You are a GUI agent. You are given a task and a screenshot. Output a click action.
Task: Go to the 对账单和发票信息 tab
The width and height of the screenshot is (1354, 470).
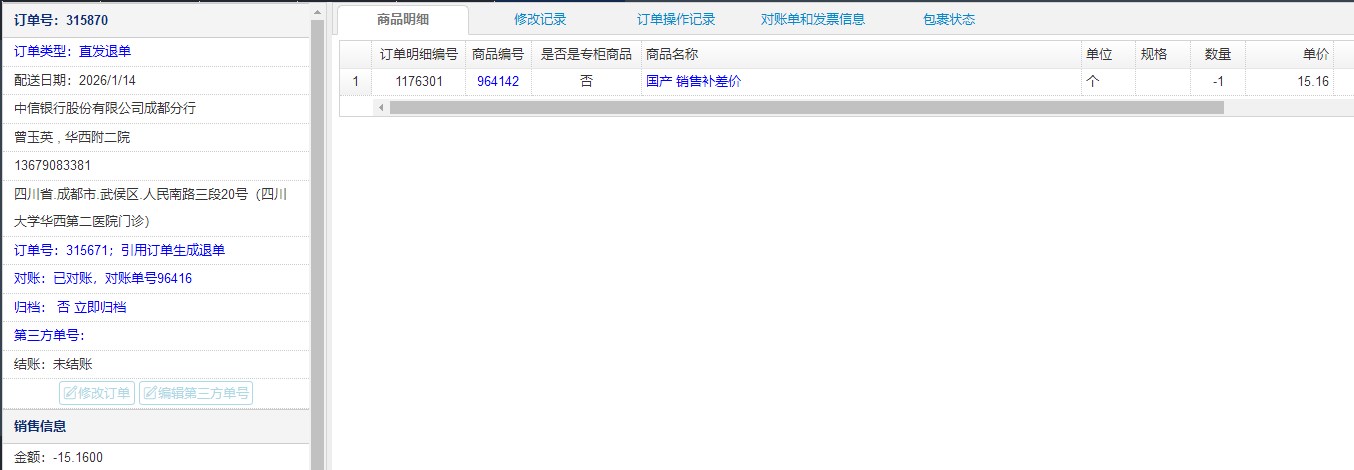(x=812, y=19)
